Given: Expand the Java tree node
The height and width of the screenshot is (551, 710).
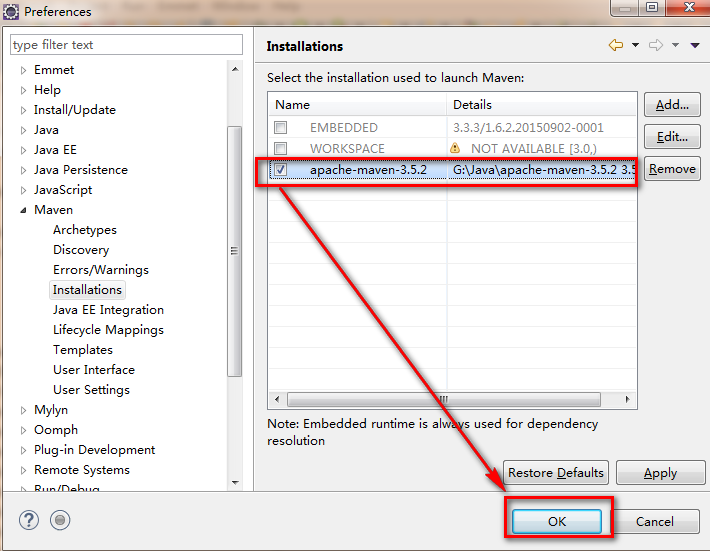Looking at the screenshot, I should point(24,130).
